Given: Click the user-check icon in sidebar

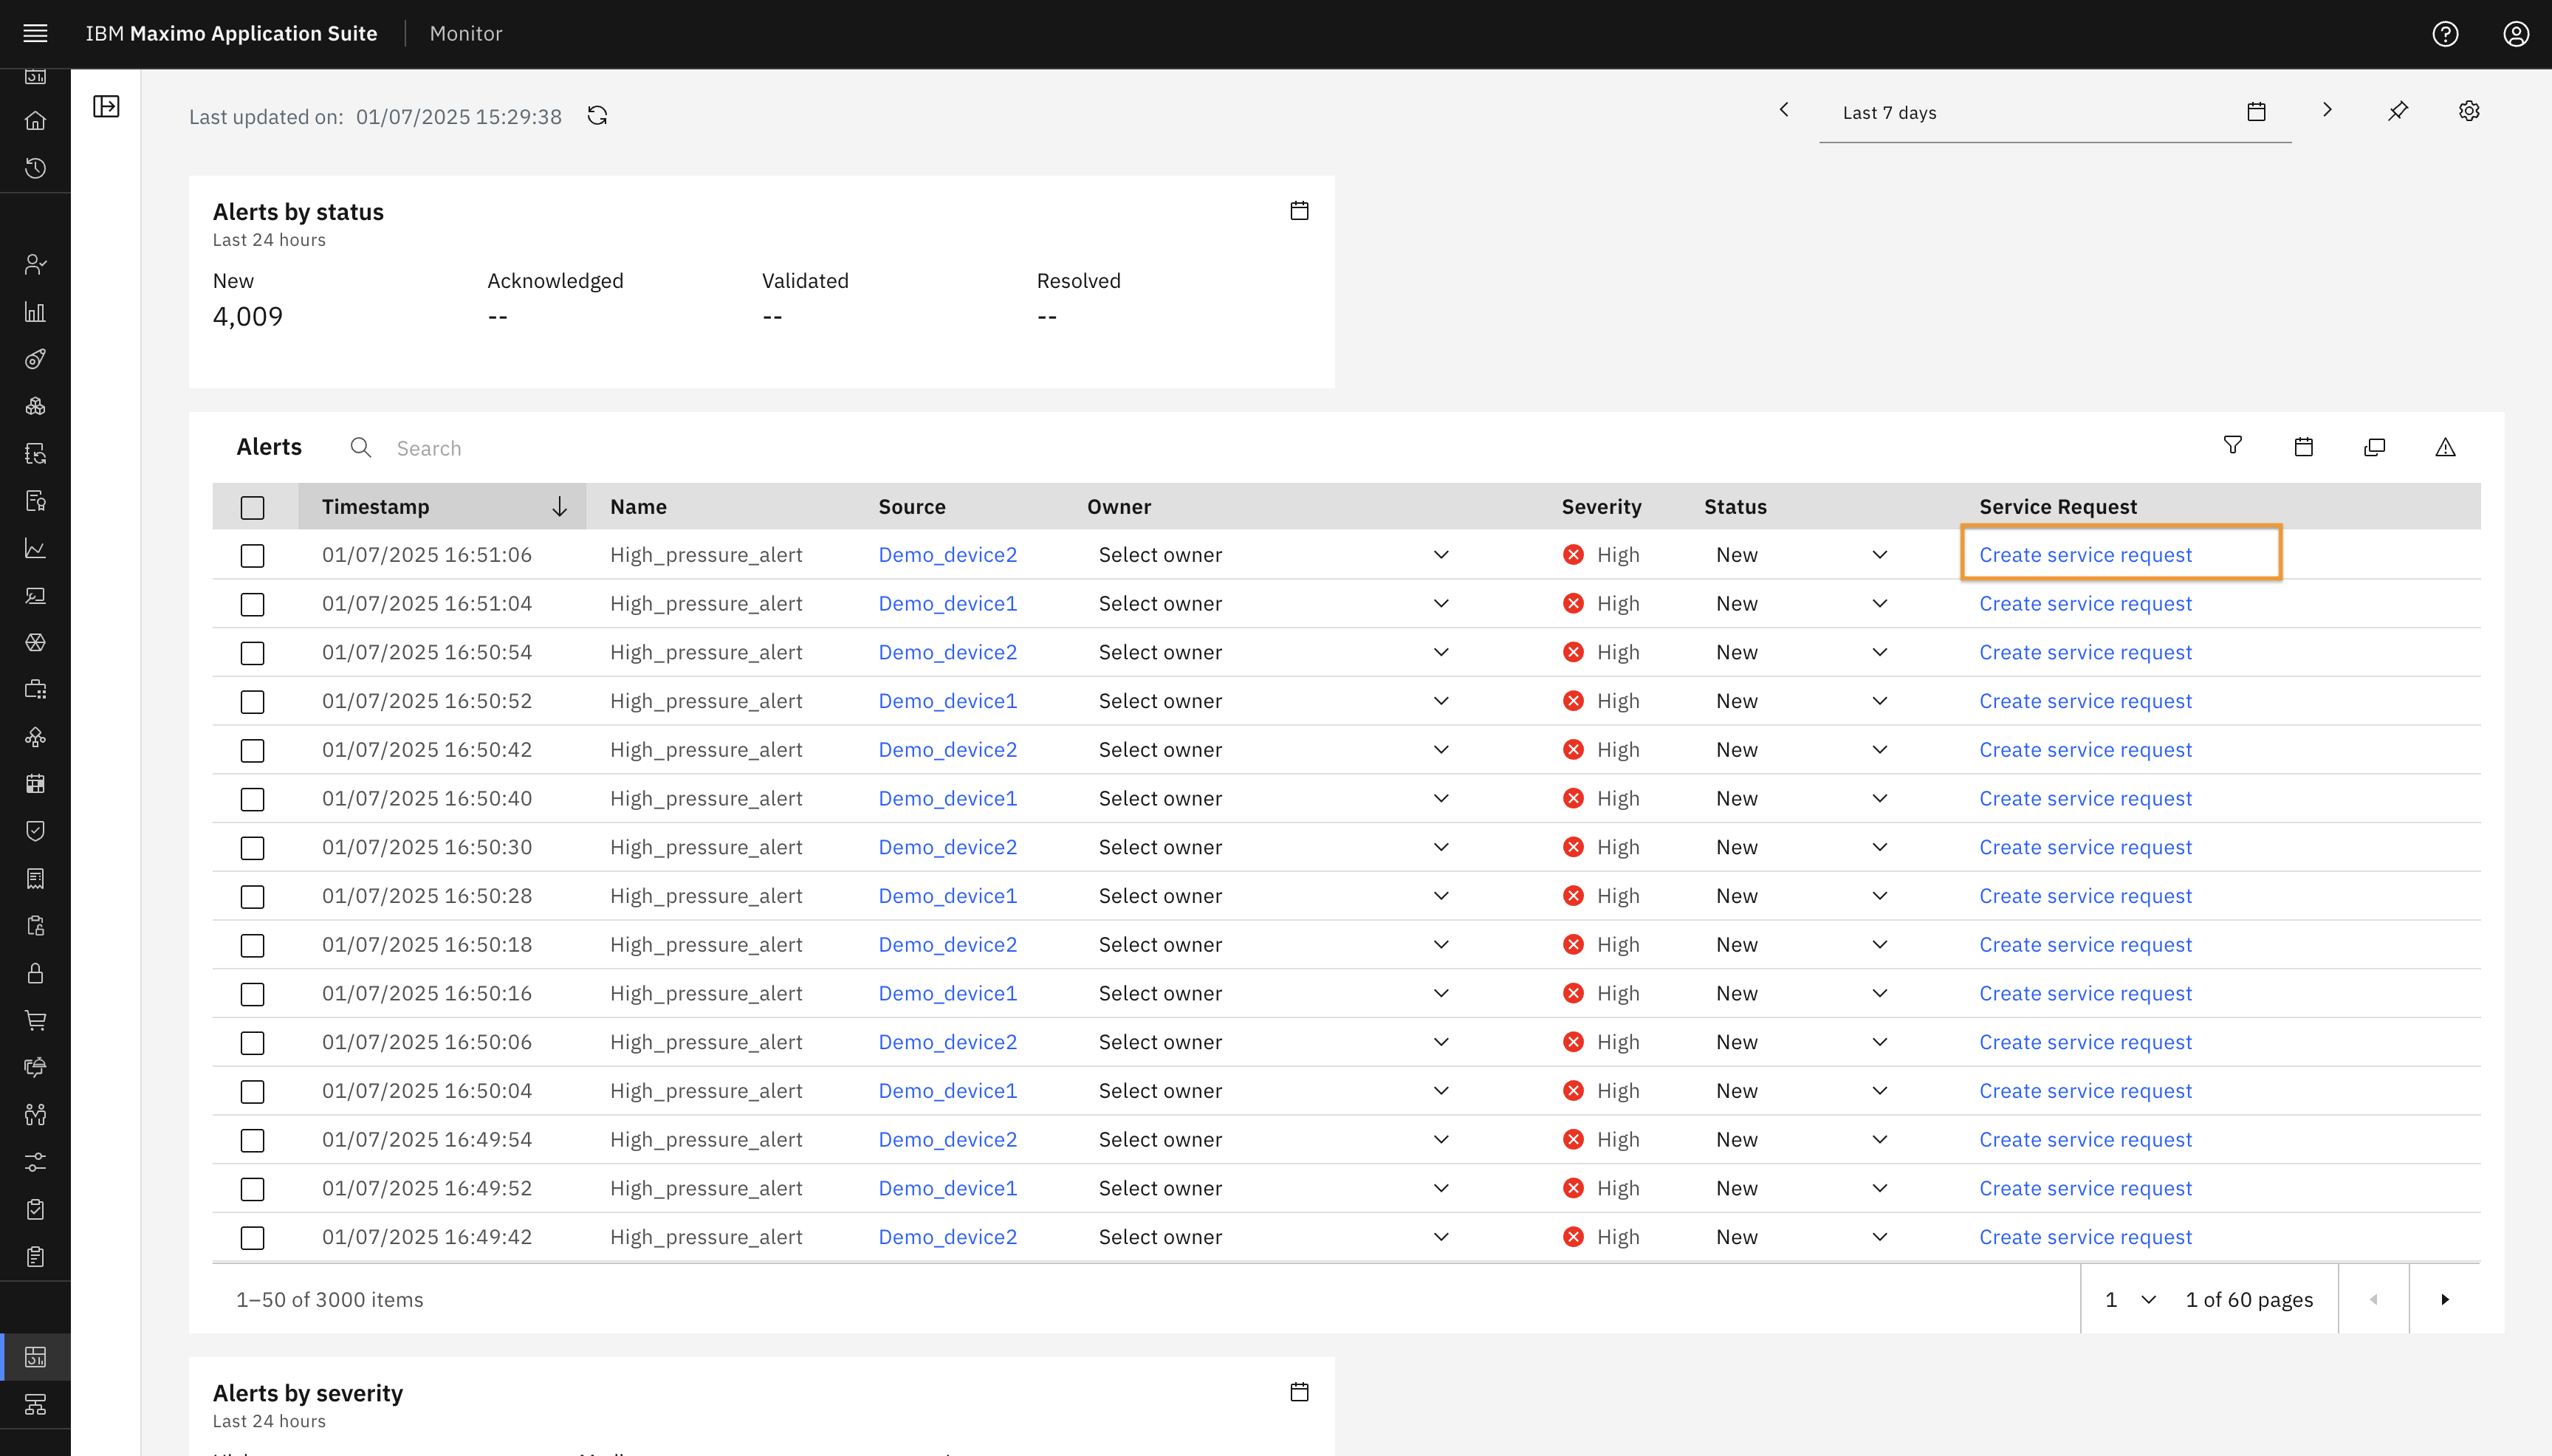Looking at the screenshot, I should pos(35,264).
